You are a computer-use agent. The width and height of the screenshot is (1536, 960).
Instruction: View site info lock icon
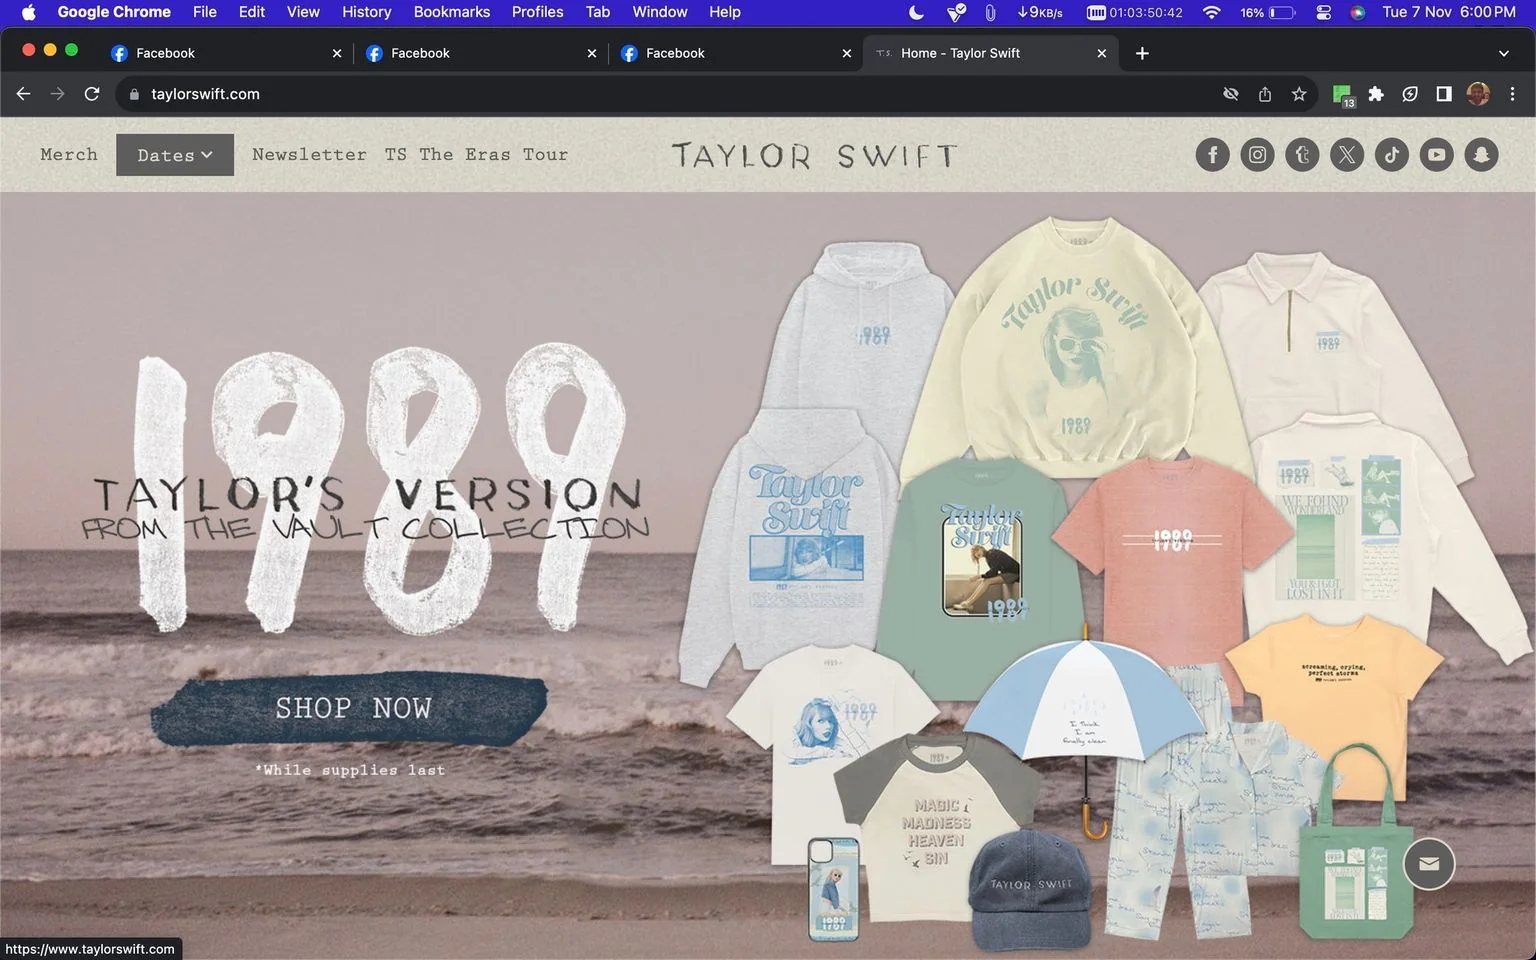coord(134,94)
